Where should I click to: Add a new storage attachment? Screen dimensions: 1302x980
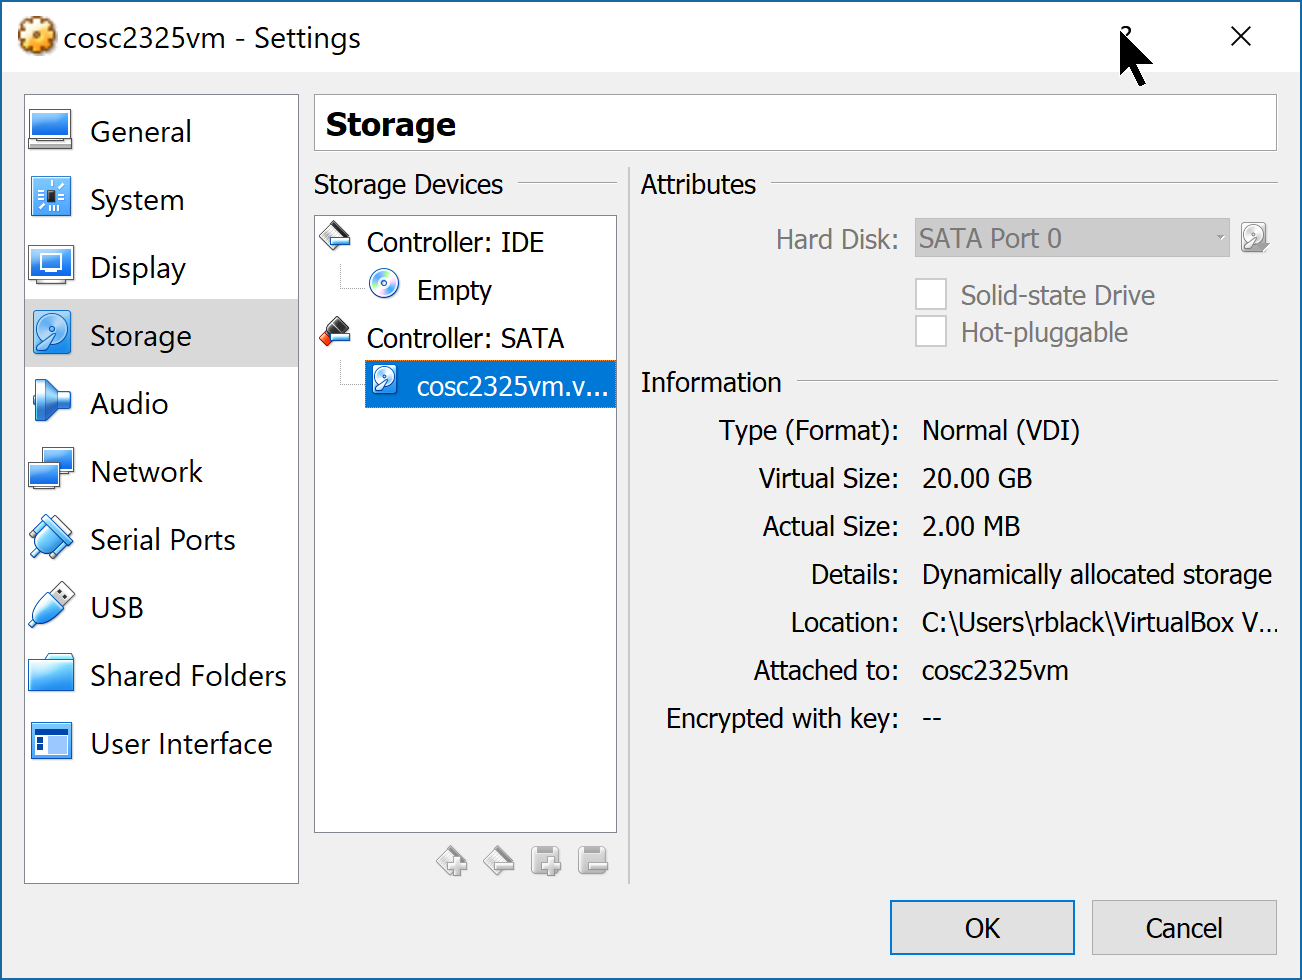point(546,861)
